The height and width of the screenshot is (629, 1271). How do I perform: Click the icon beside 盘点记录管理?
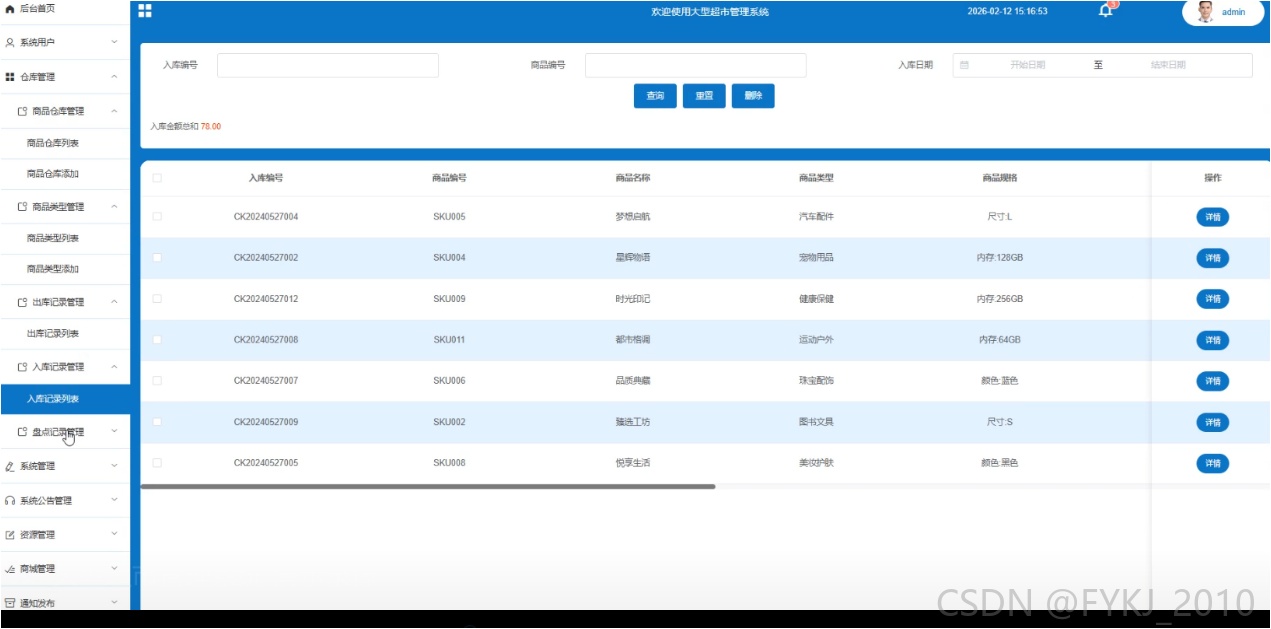pos(22,432)
